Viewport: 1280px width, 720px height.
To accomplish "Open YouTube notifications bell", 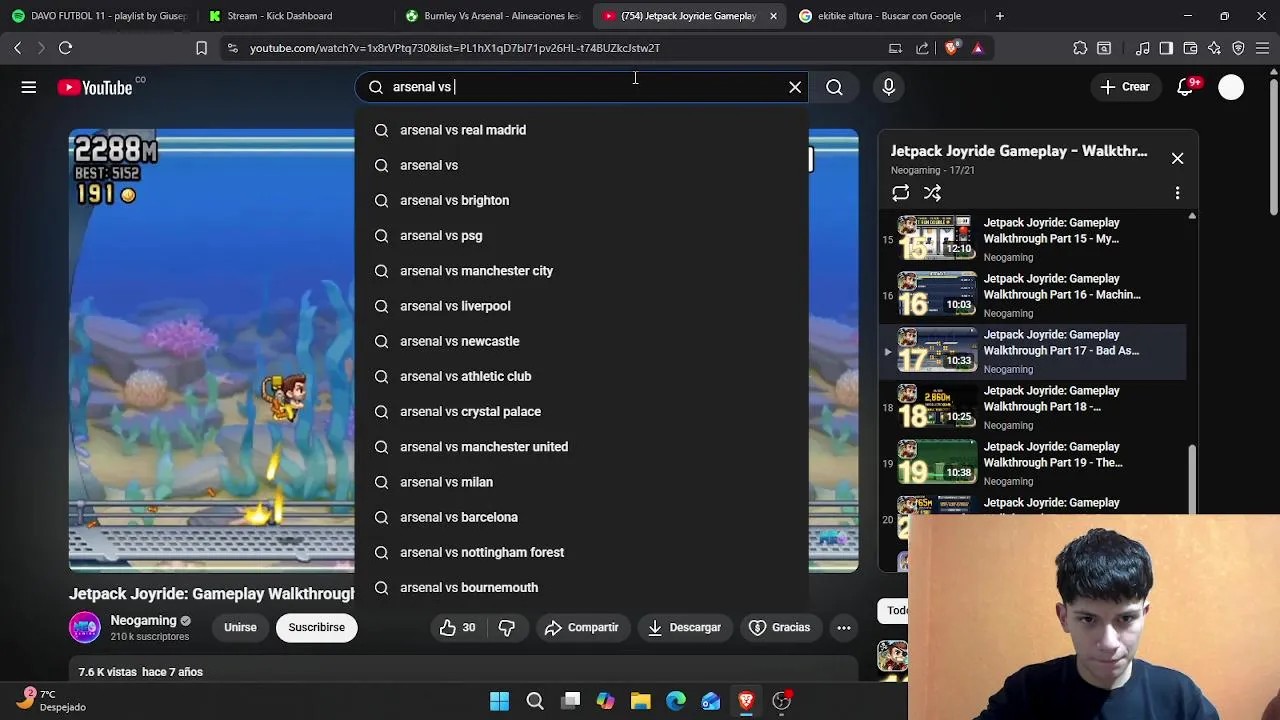I will tap(1185, 87).
